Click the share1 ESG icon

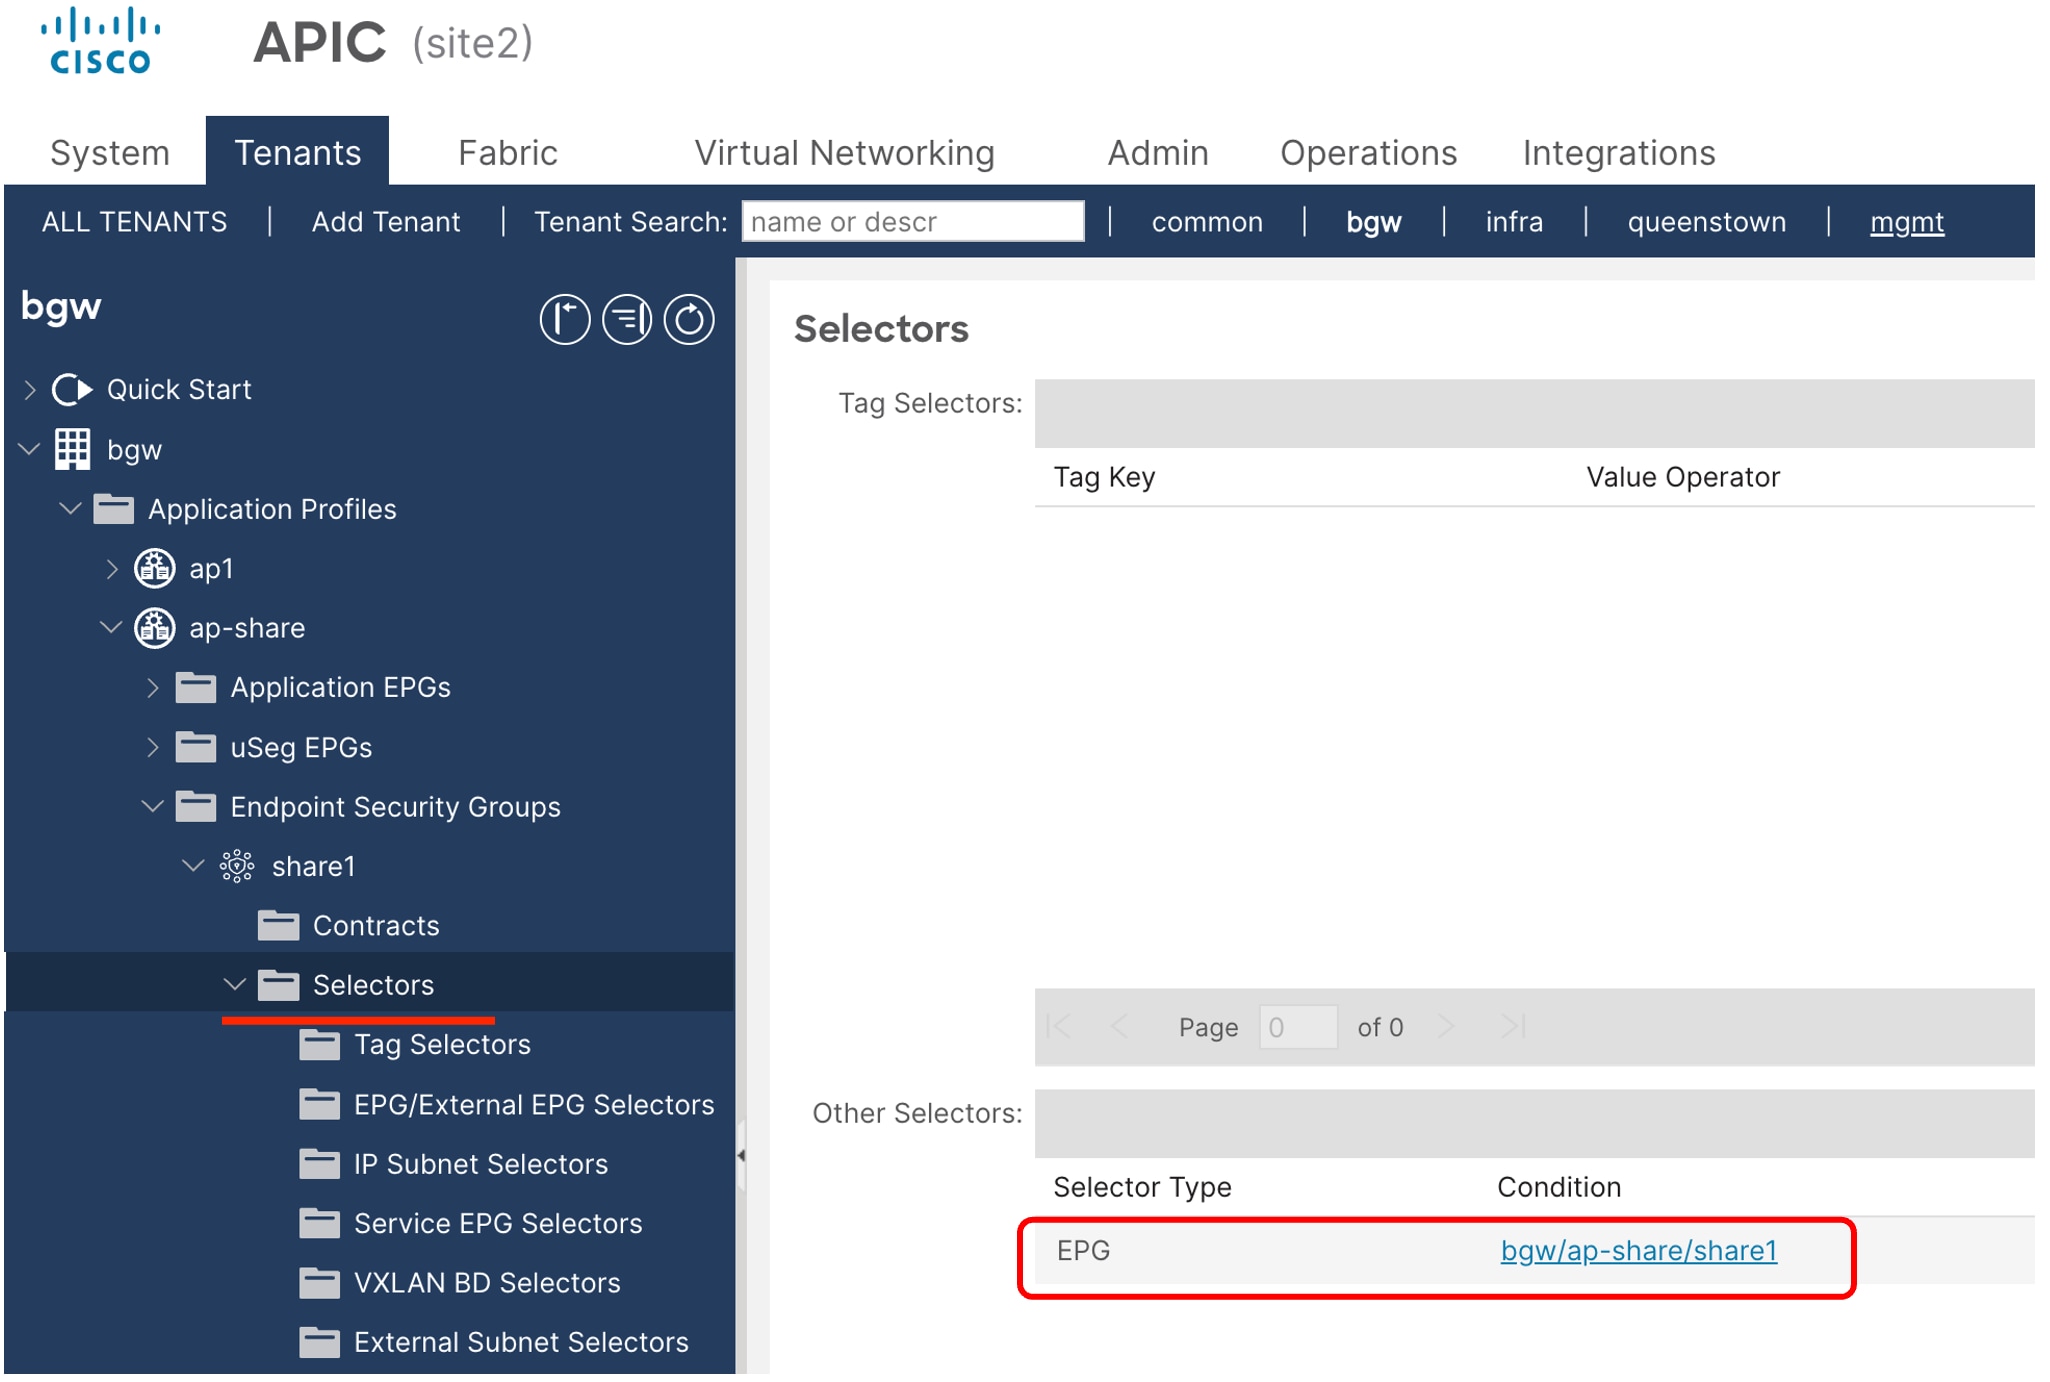coord(237,866)
